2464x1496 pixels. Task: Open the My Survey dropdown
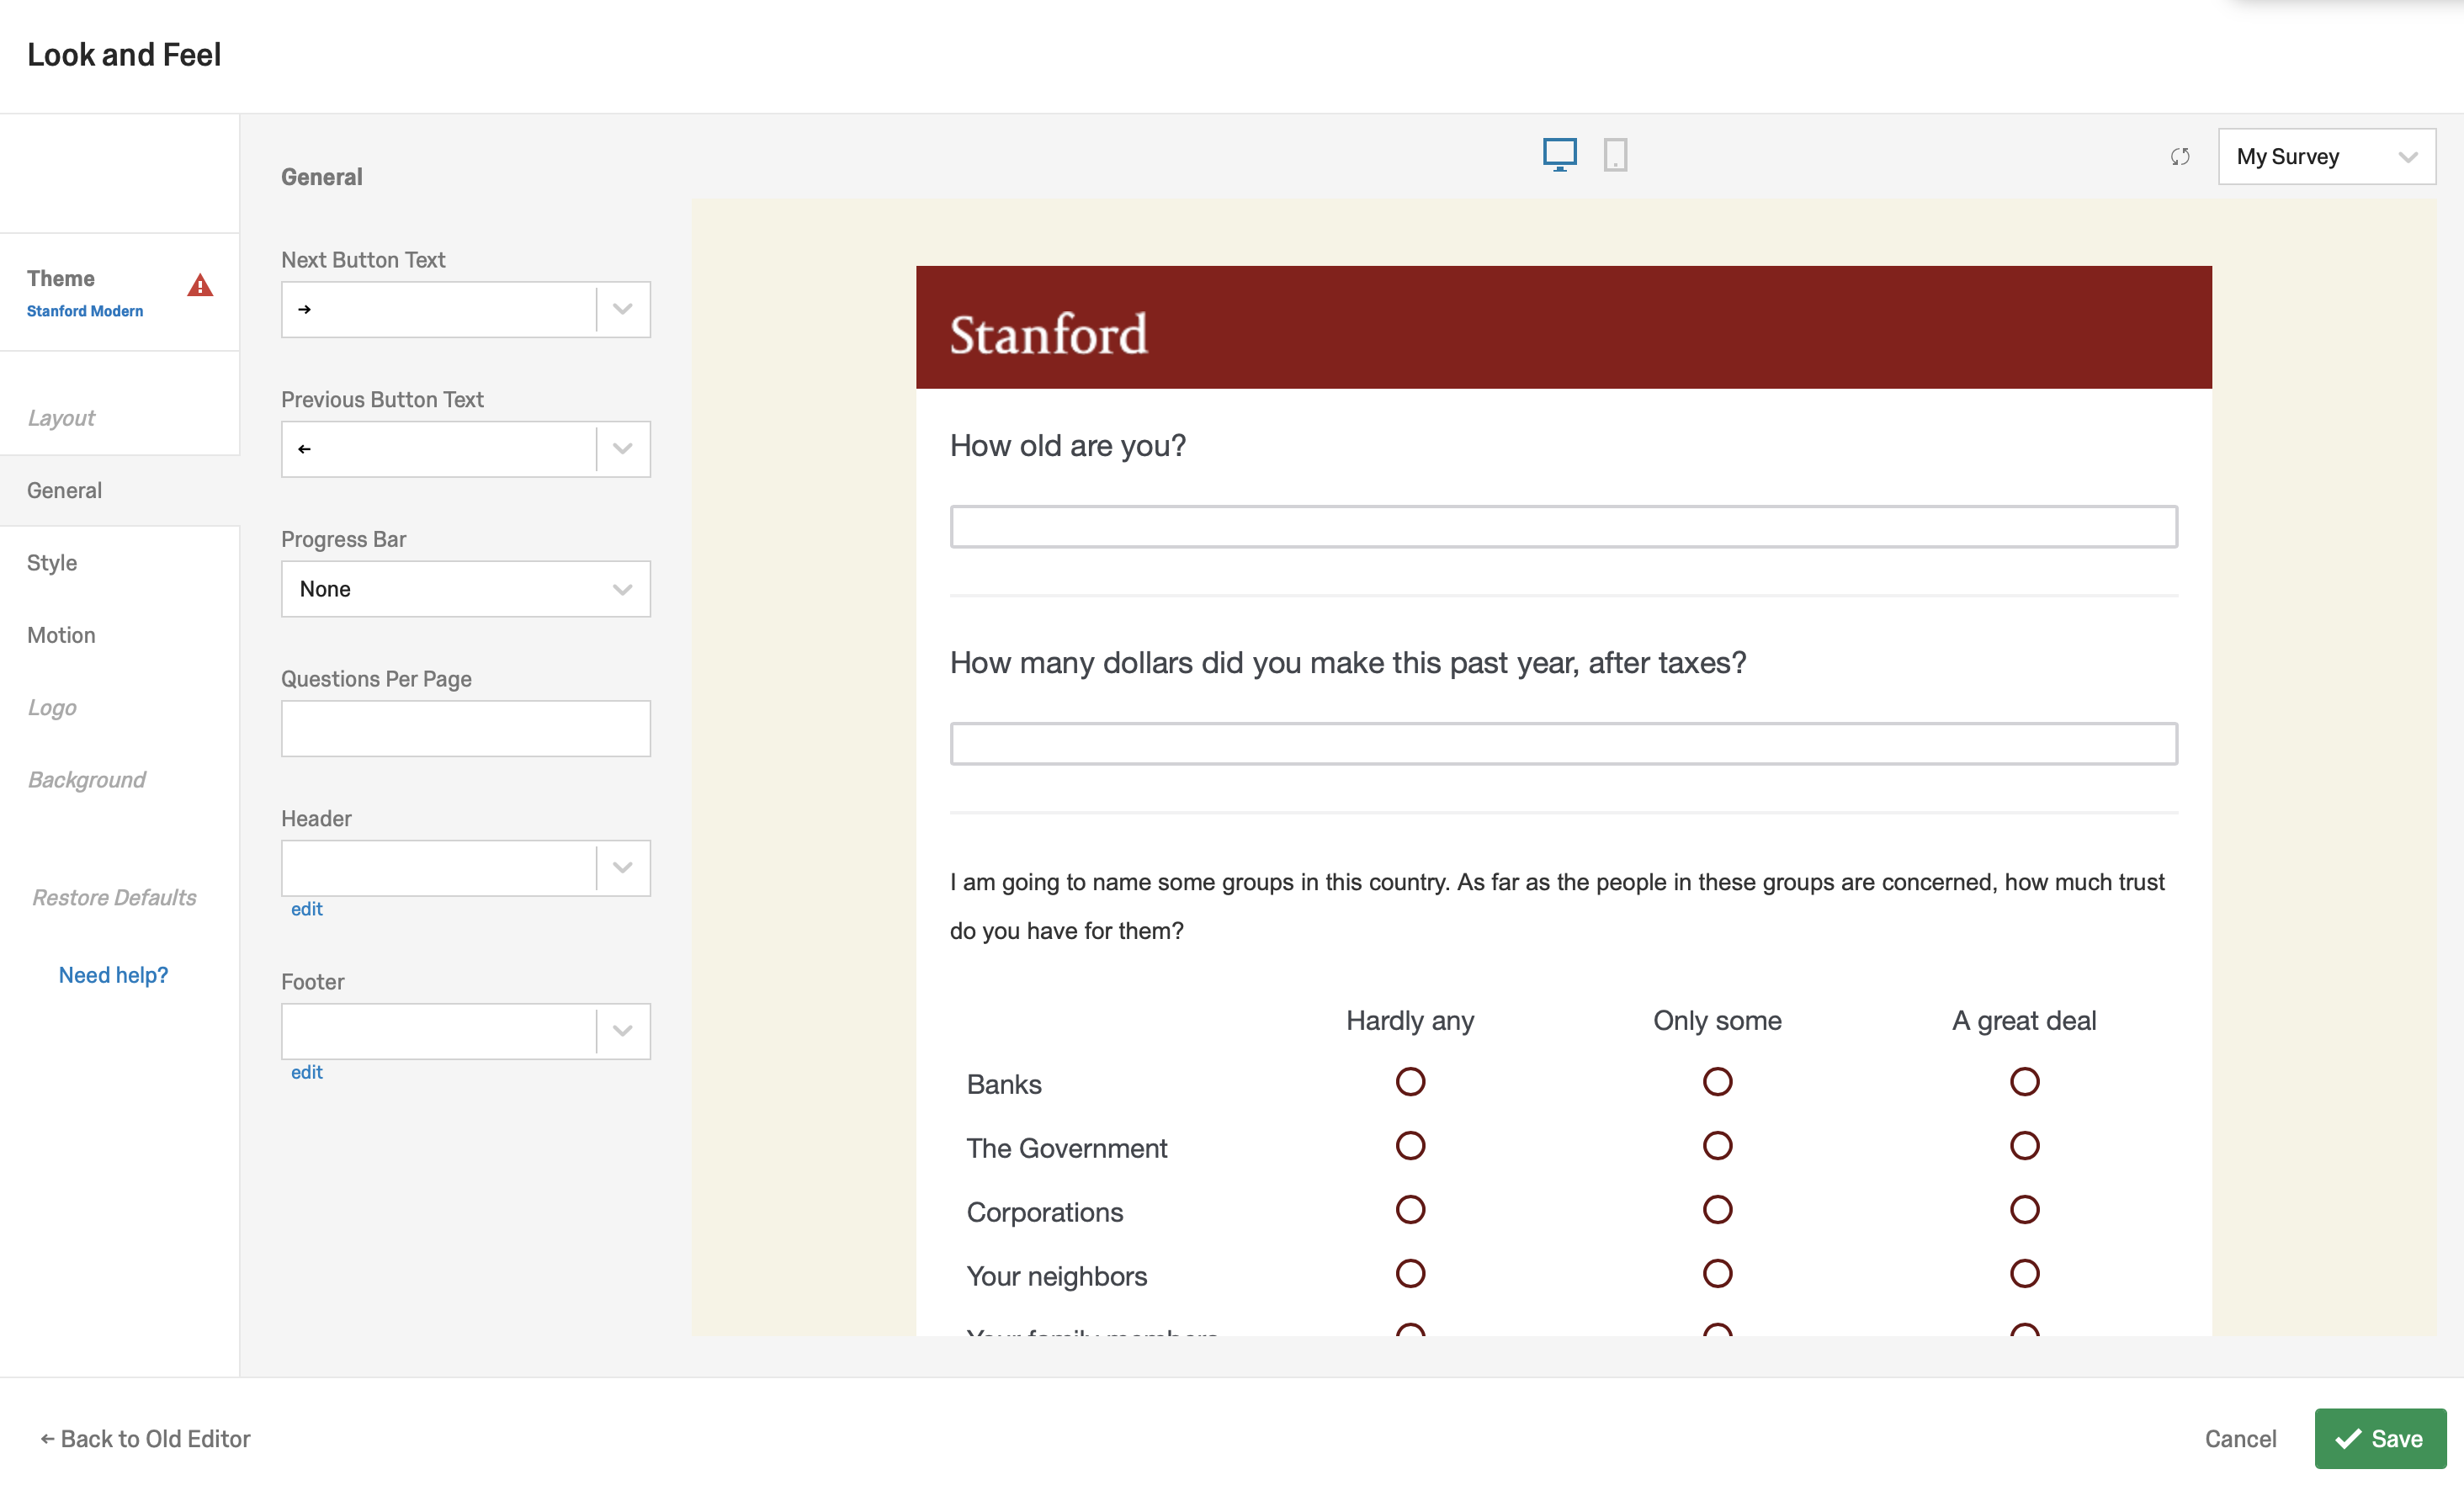[x=2326, y=157]
